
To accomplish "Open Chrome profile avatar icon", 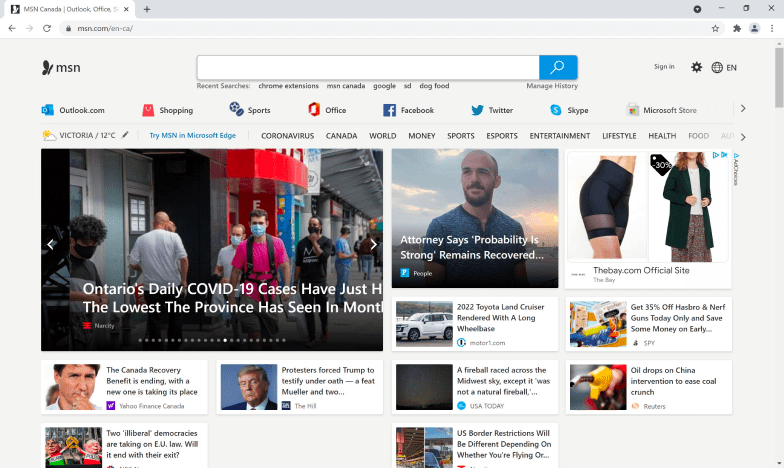I will coord(754,28).
